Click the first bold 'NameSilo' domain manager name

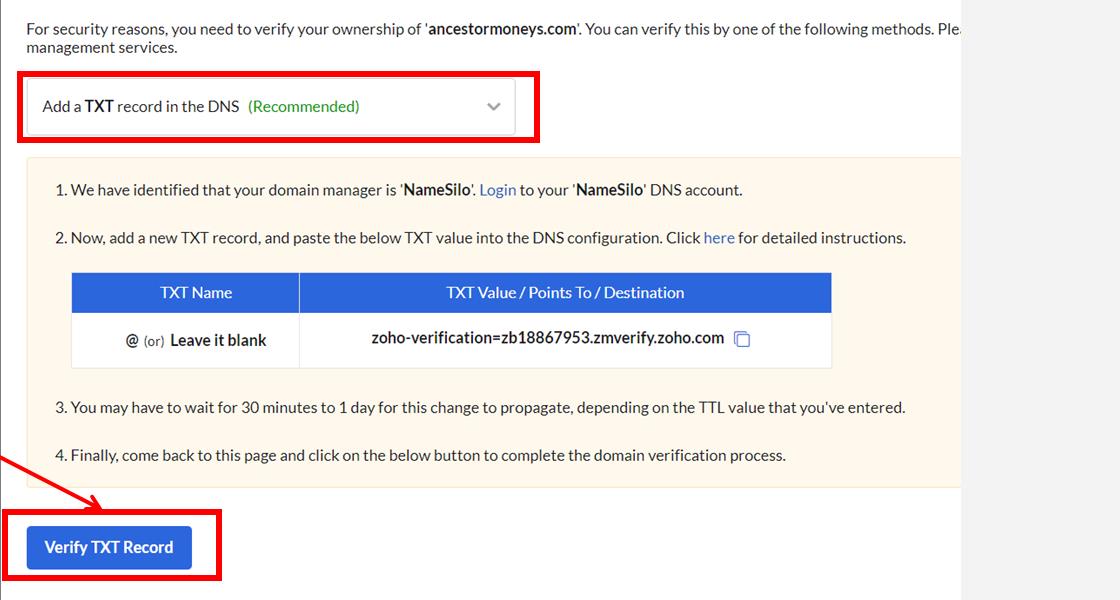click(438, 190)
